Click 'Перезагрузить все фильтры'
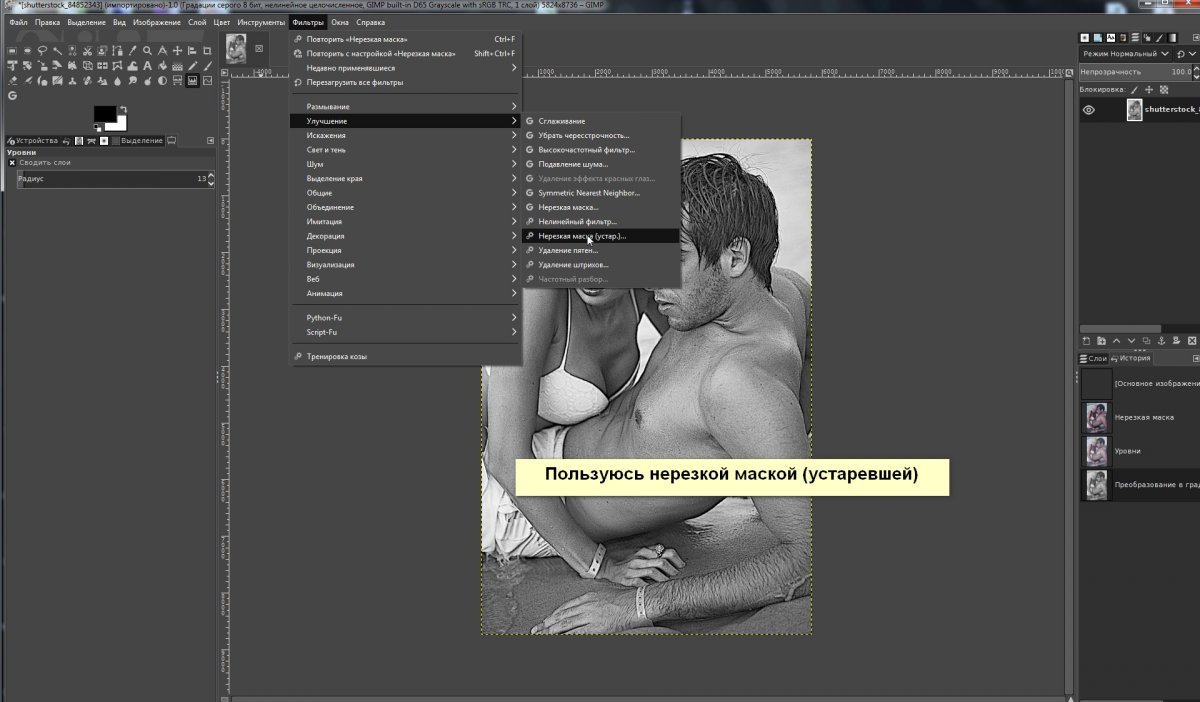This screenshot has height=702, width=1200. pos(354,82)
